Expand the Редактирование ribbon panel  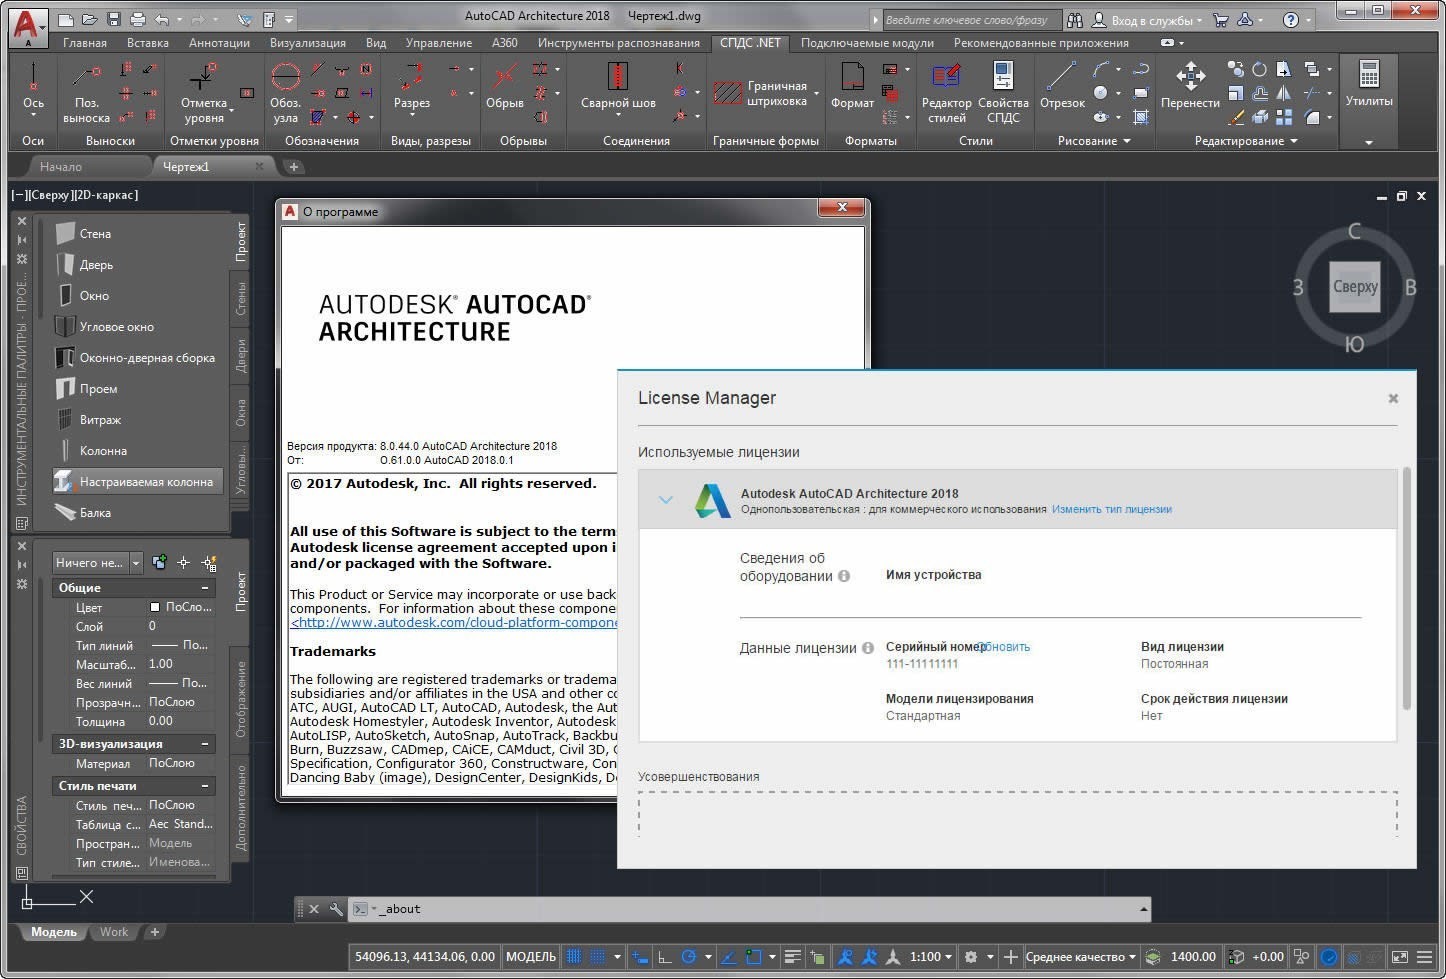[x=1245, y=141]
